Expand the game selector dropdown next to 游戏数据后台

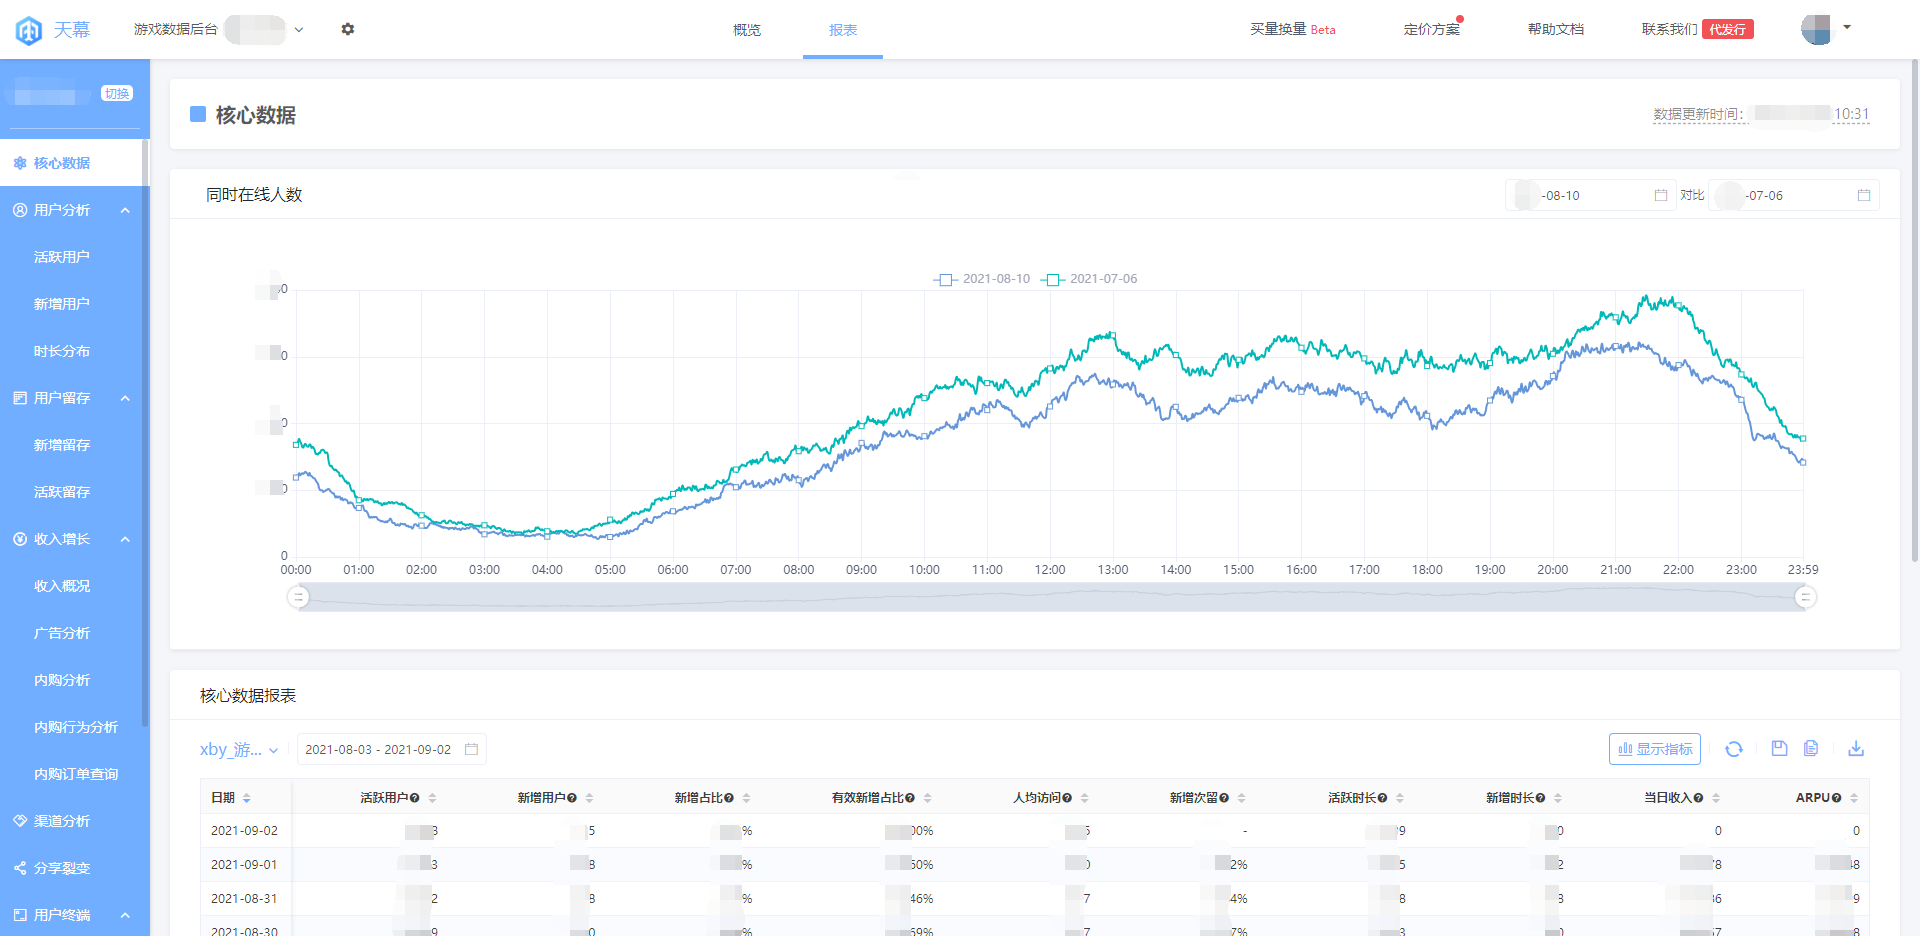(x=299, y=30)
